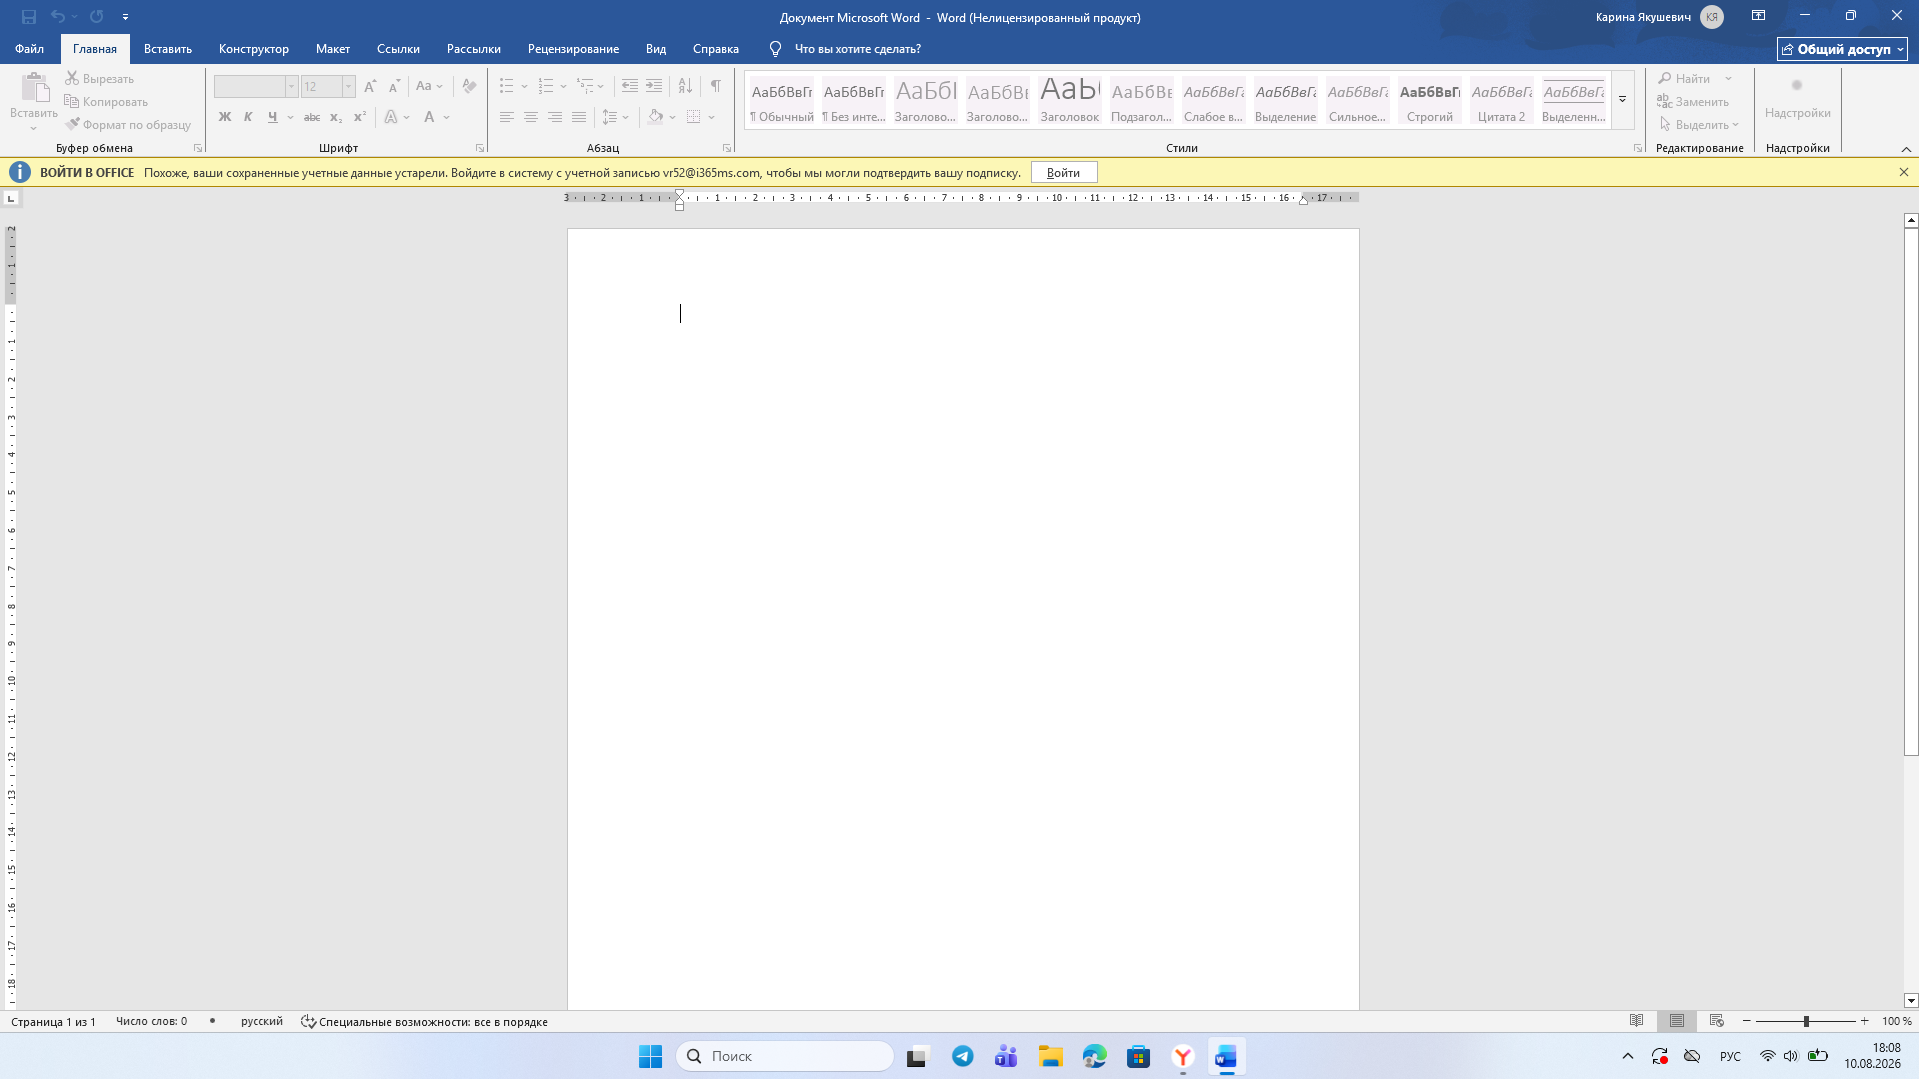This screenshot has width=1919, height=1079.
Task: Expand the styles gallery
Action: click(x=1623, y=99)
